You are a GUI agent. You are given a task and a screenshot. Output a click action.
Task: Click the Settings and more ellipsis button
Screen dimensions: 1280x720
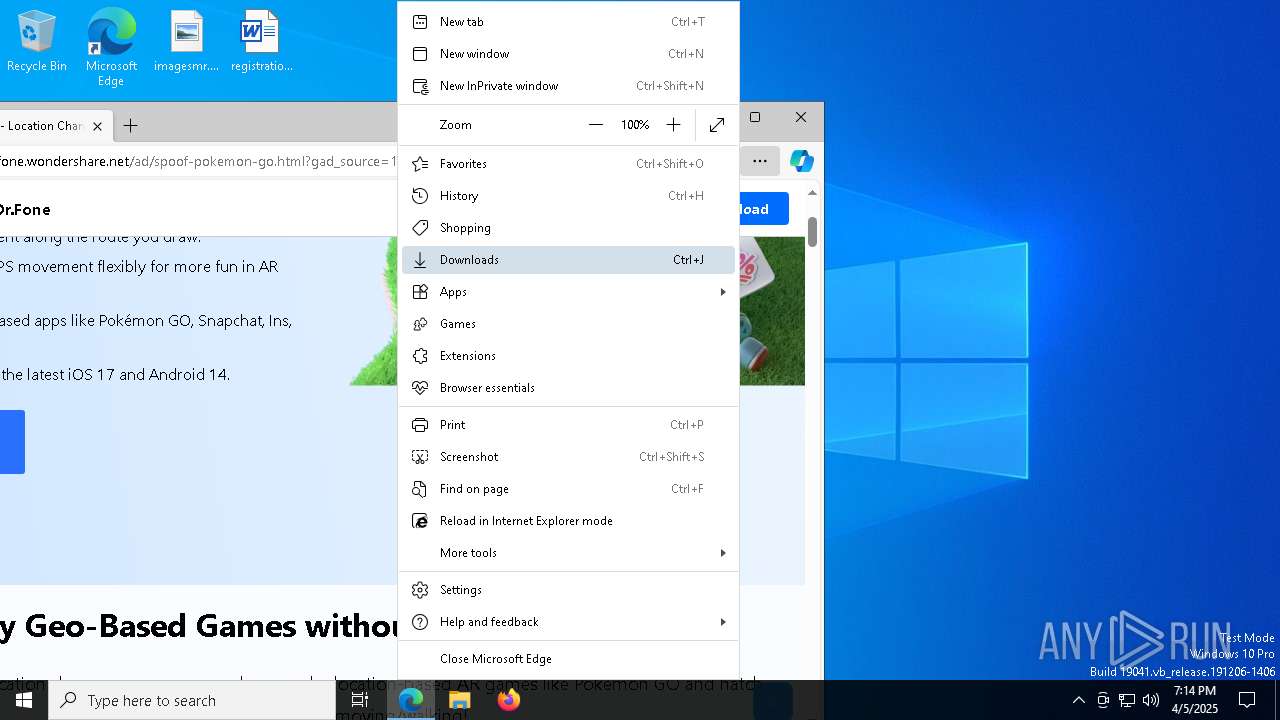coord(760,161)
